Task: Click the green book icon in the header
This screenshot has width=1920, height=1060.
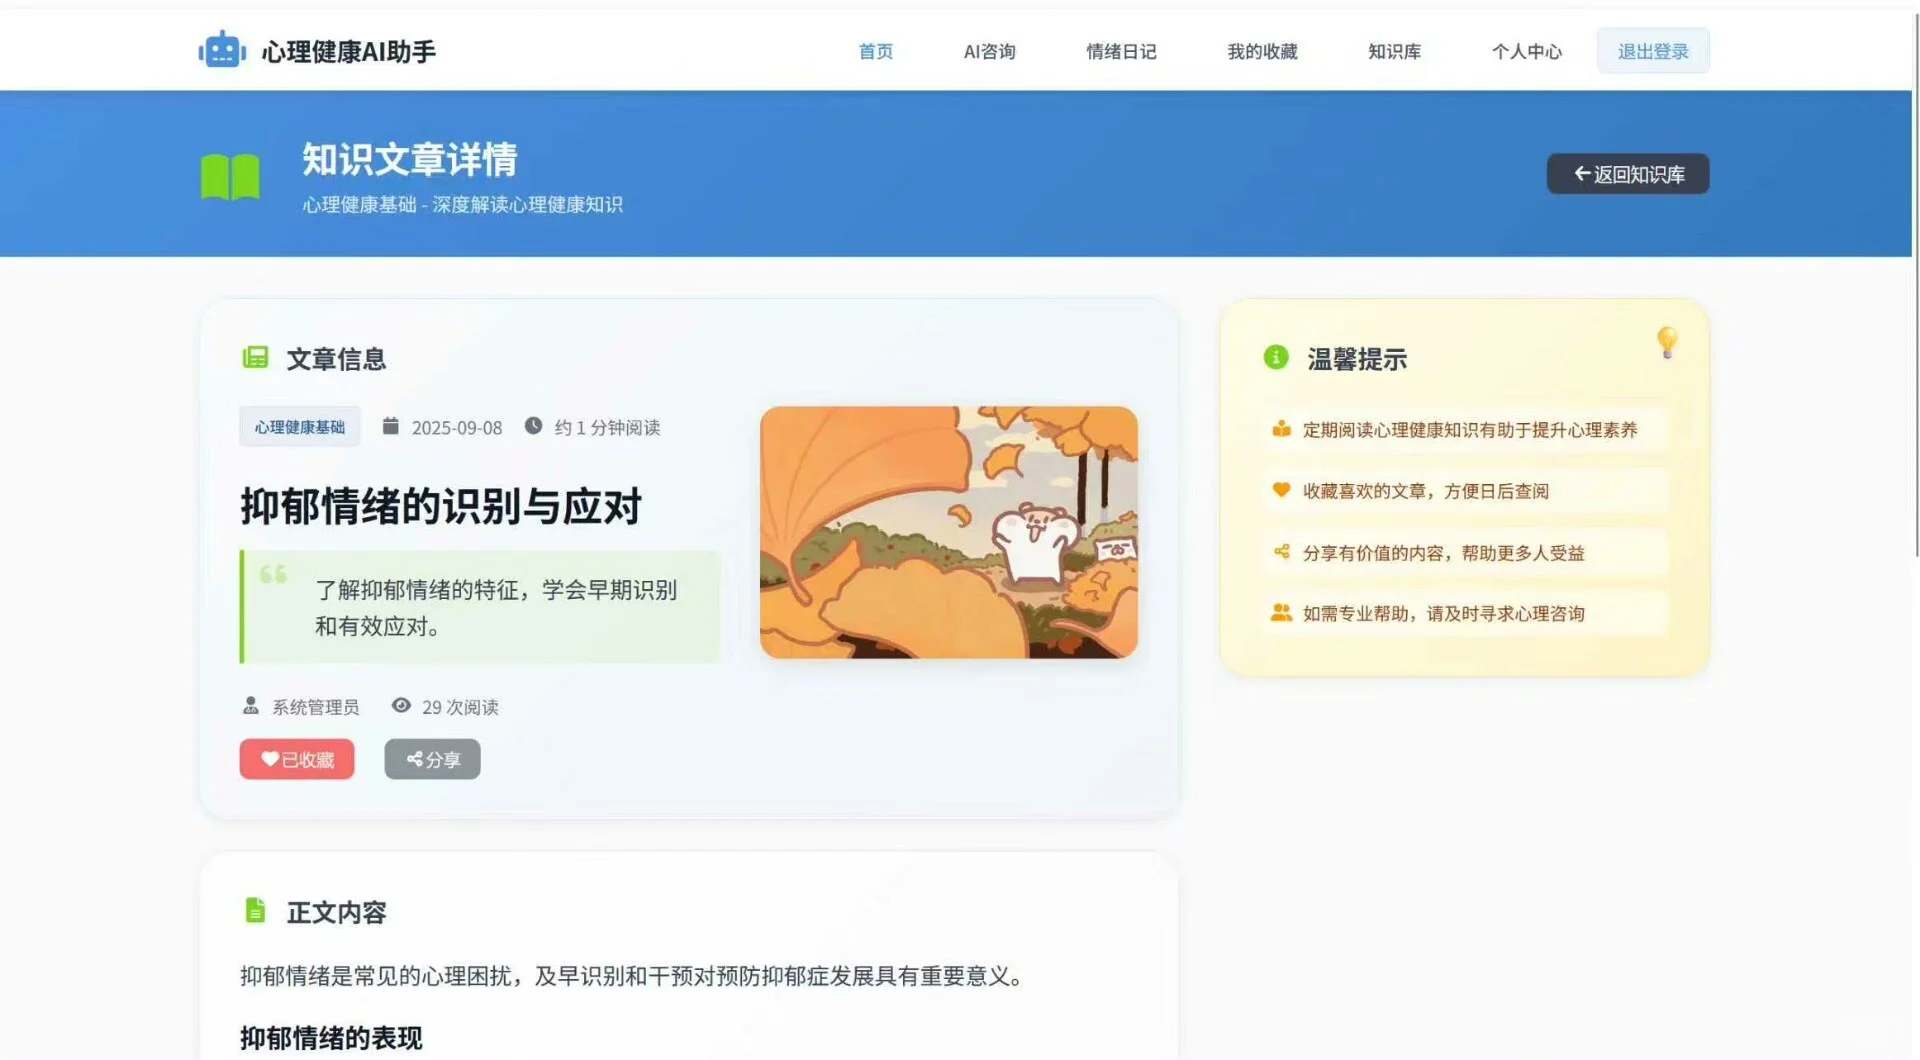Action: pyautogui.click(x=229, y=175)
